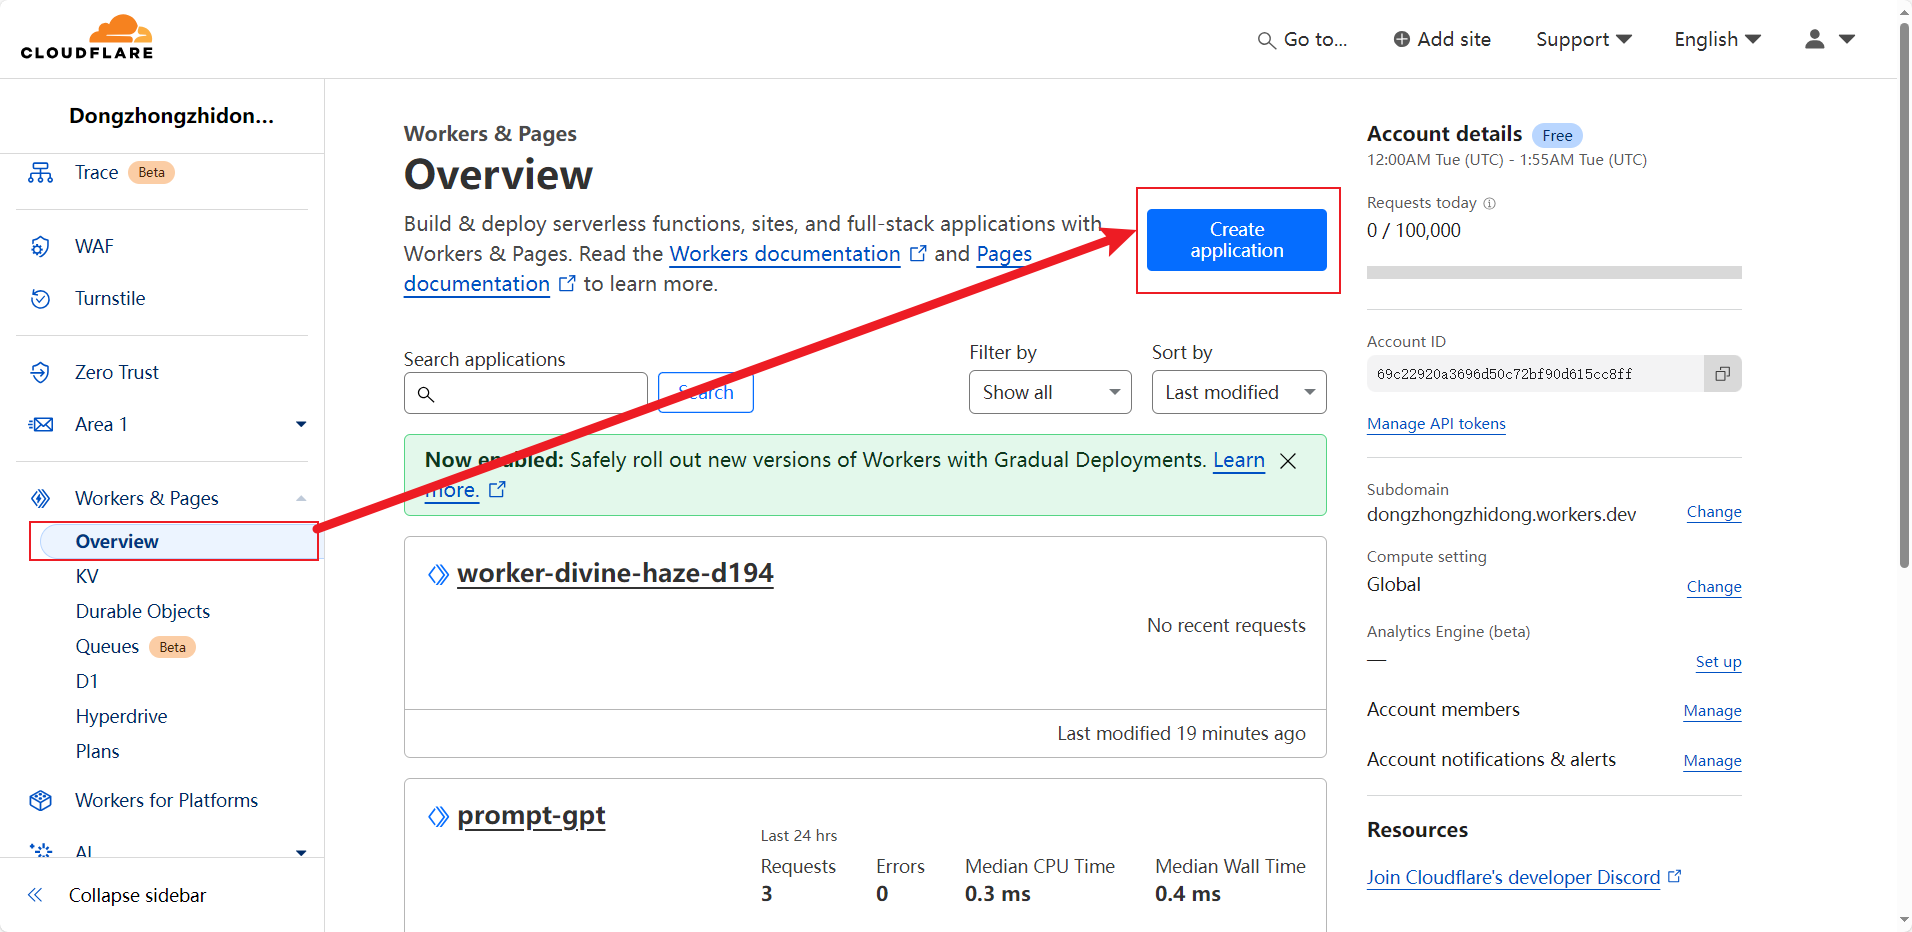Click the Create application button
The image size is (1912, 932).
pyautogui.click(x=1236, y=240)
